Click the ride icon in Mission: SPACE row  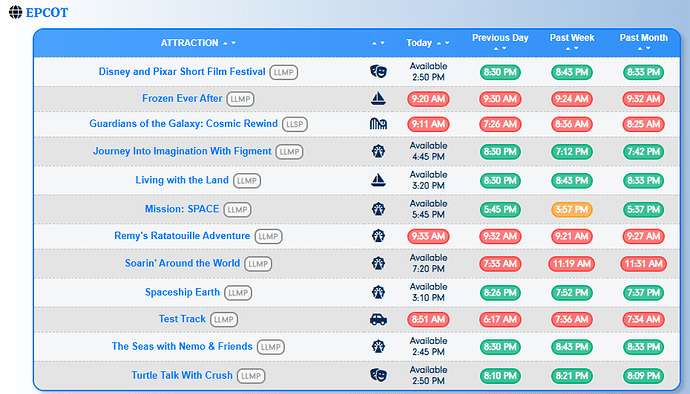point(378,209)
